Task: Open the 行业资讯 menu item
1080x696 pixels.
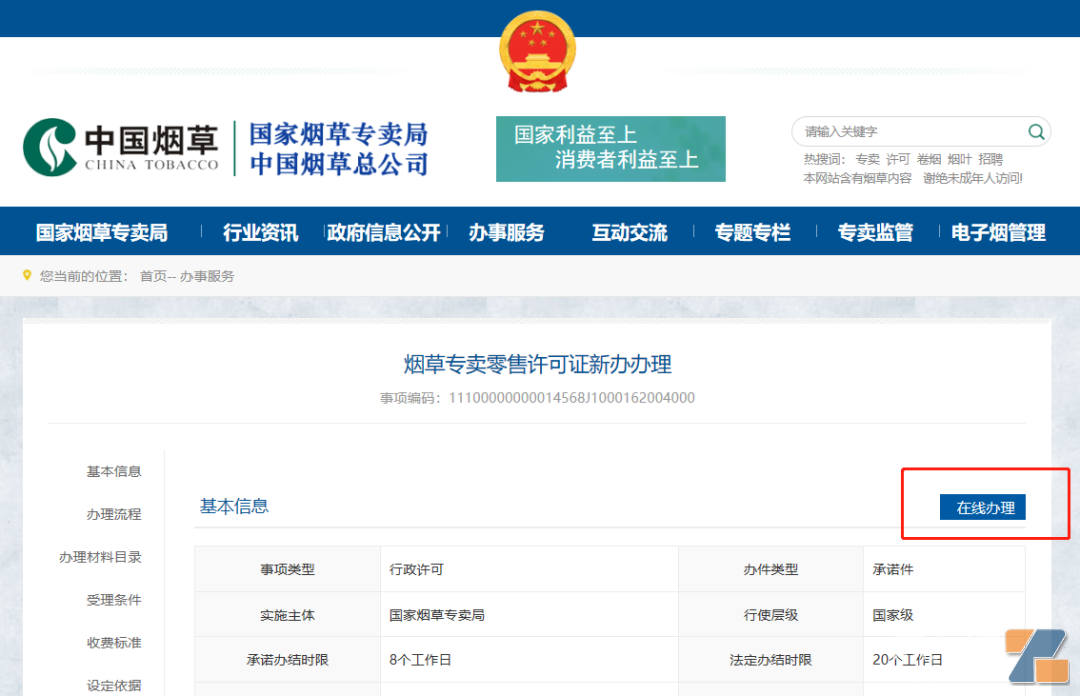Action: click(260, 233)
